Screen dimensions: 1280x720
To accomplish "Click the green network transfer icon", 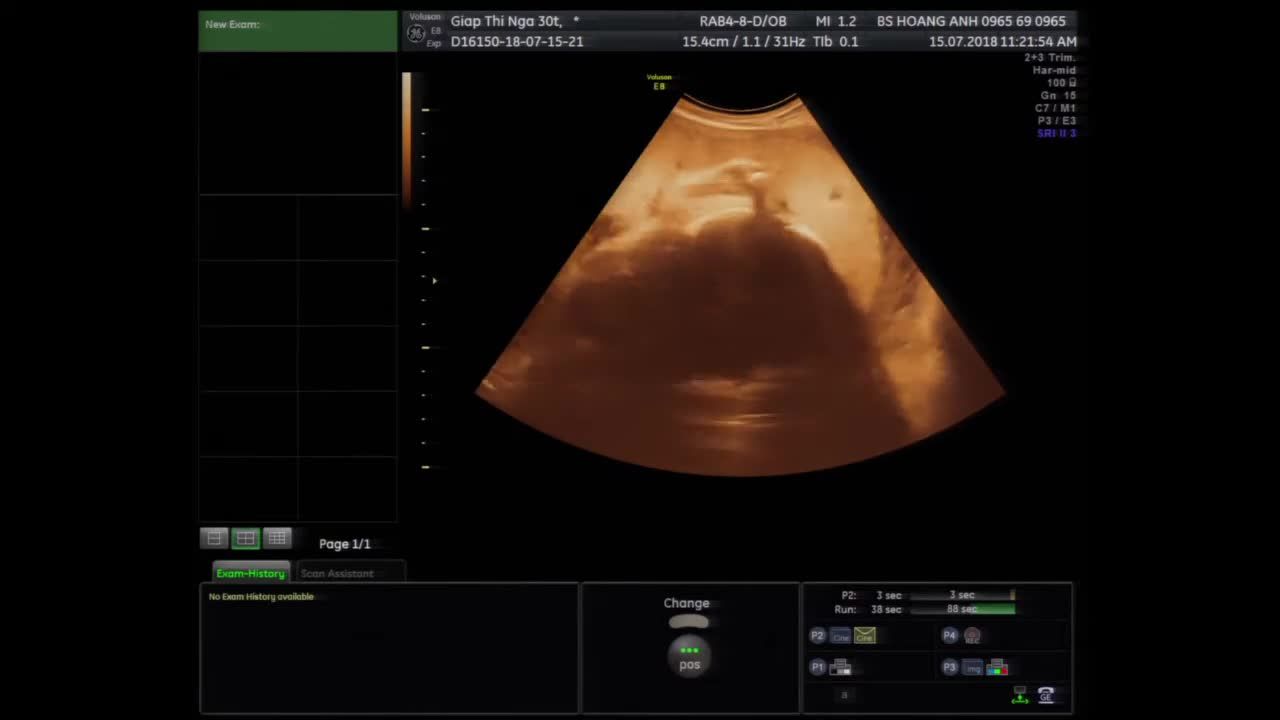I will 1020,696.
